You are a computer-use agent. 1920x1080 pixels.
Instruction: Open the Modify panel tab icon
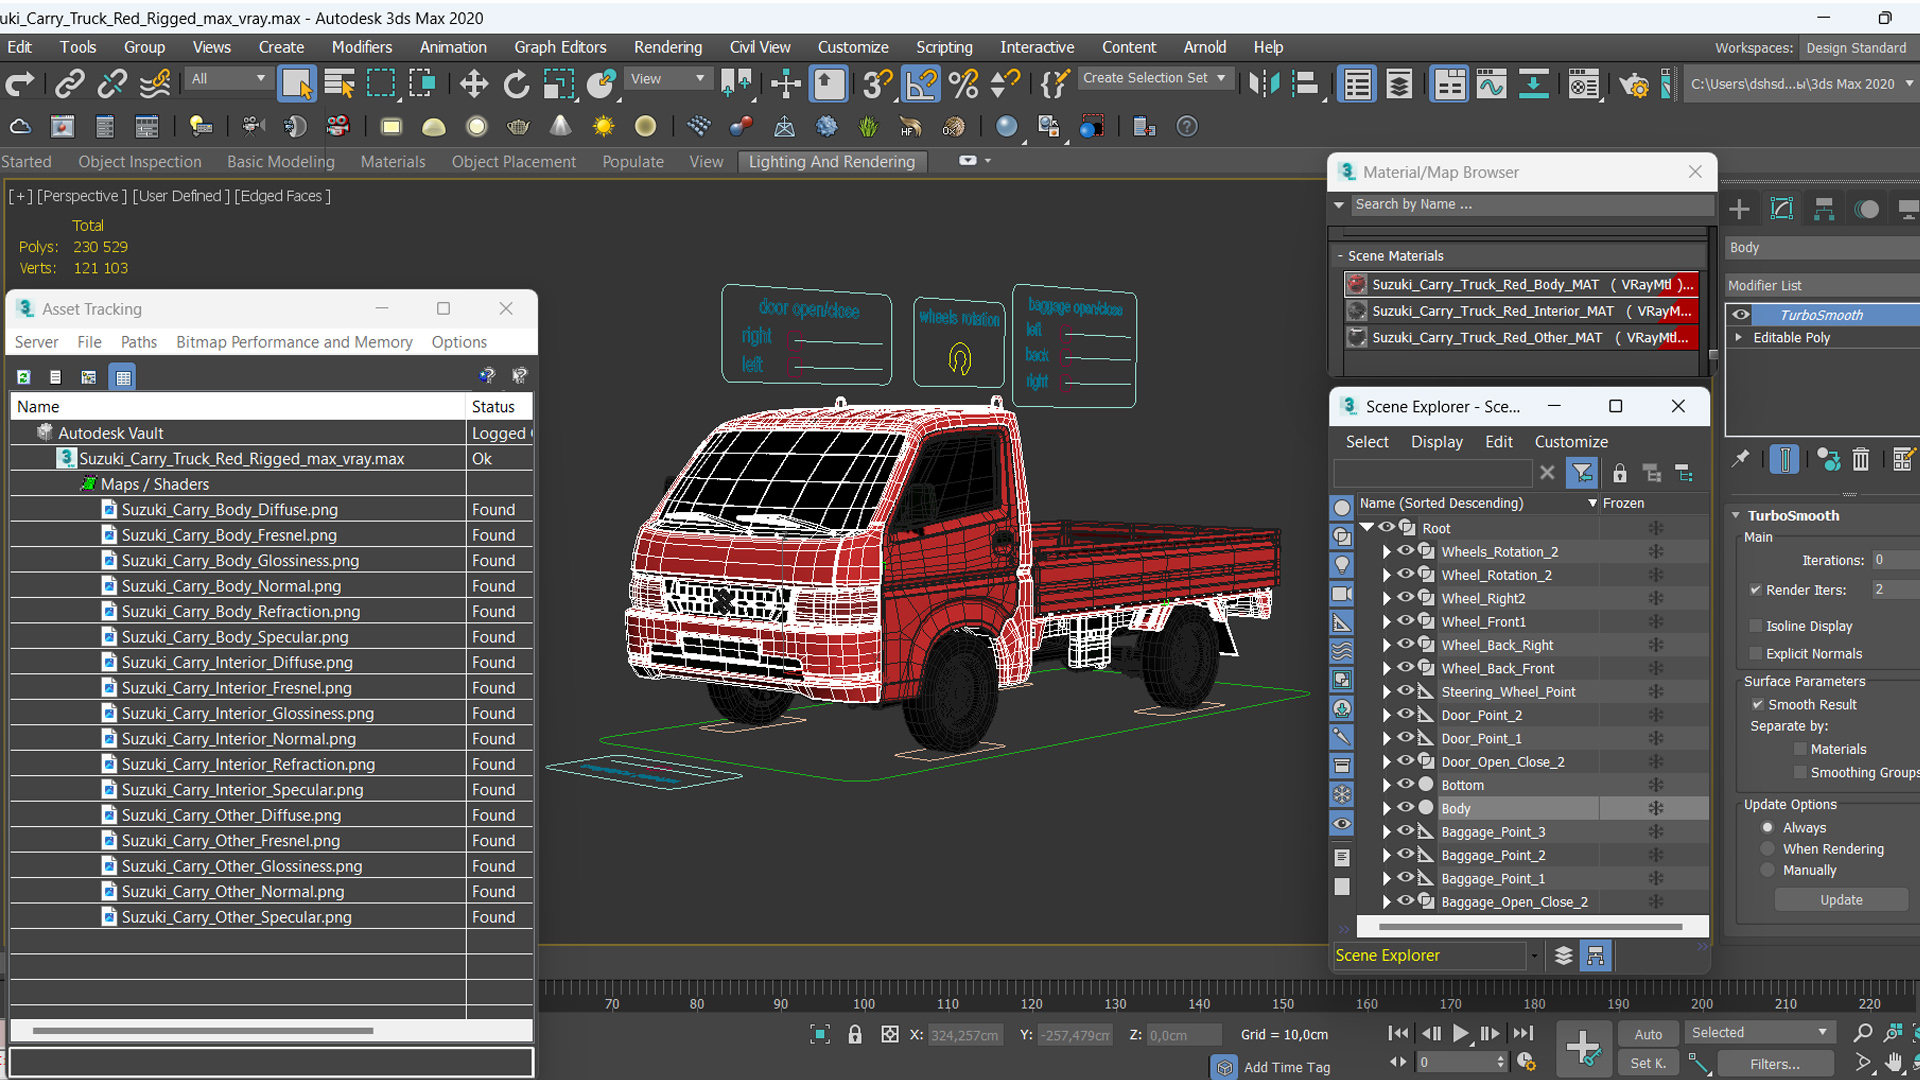point(1782,209)
